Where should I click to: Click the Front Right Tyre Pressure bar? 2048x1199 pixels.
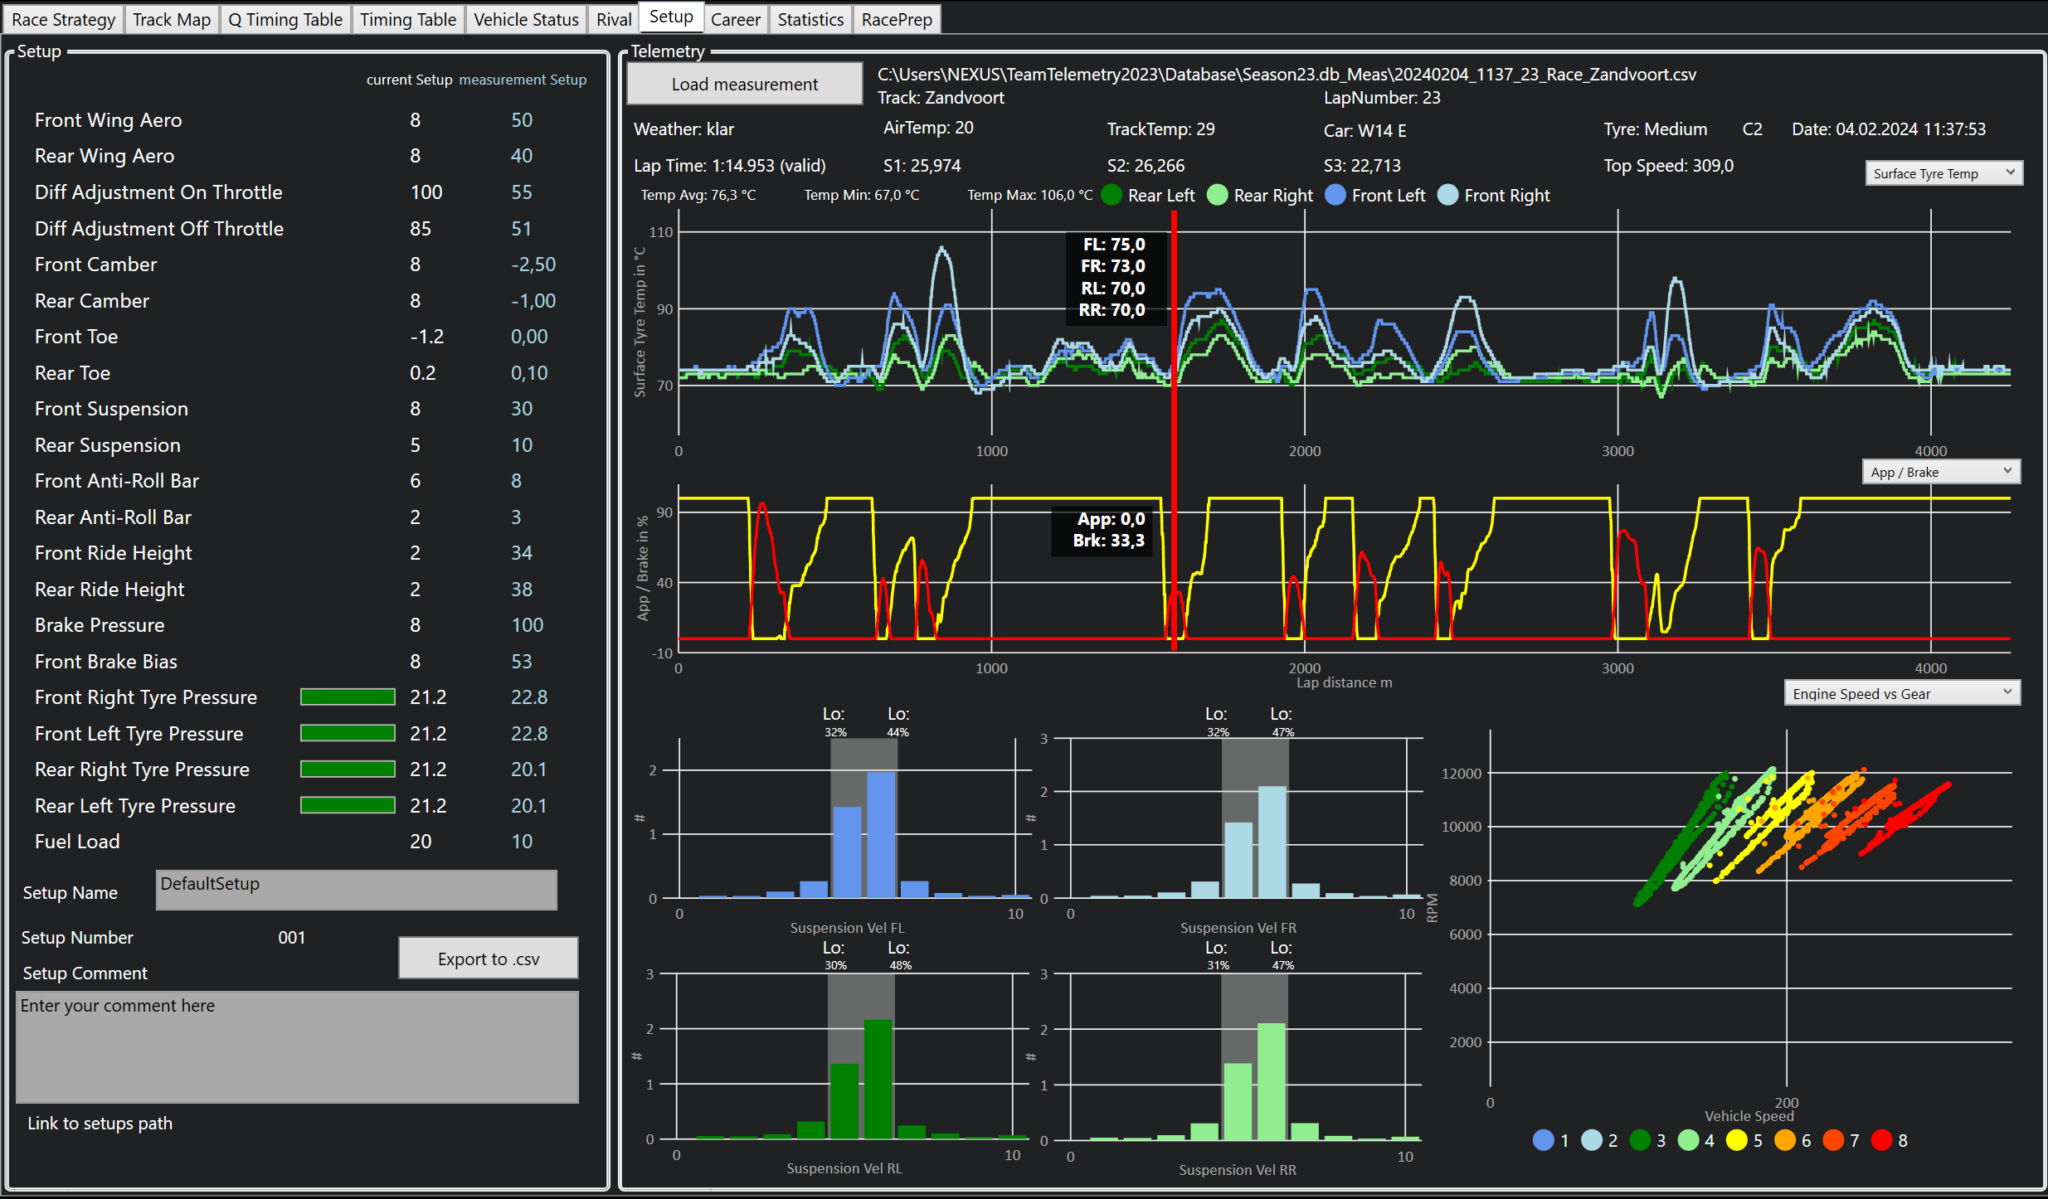[x=347, y=697]
